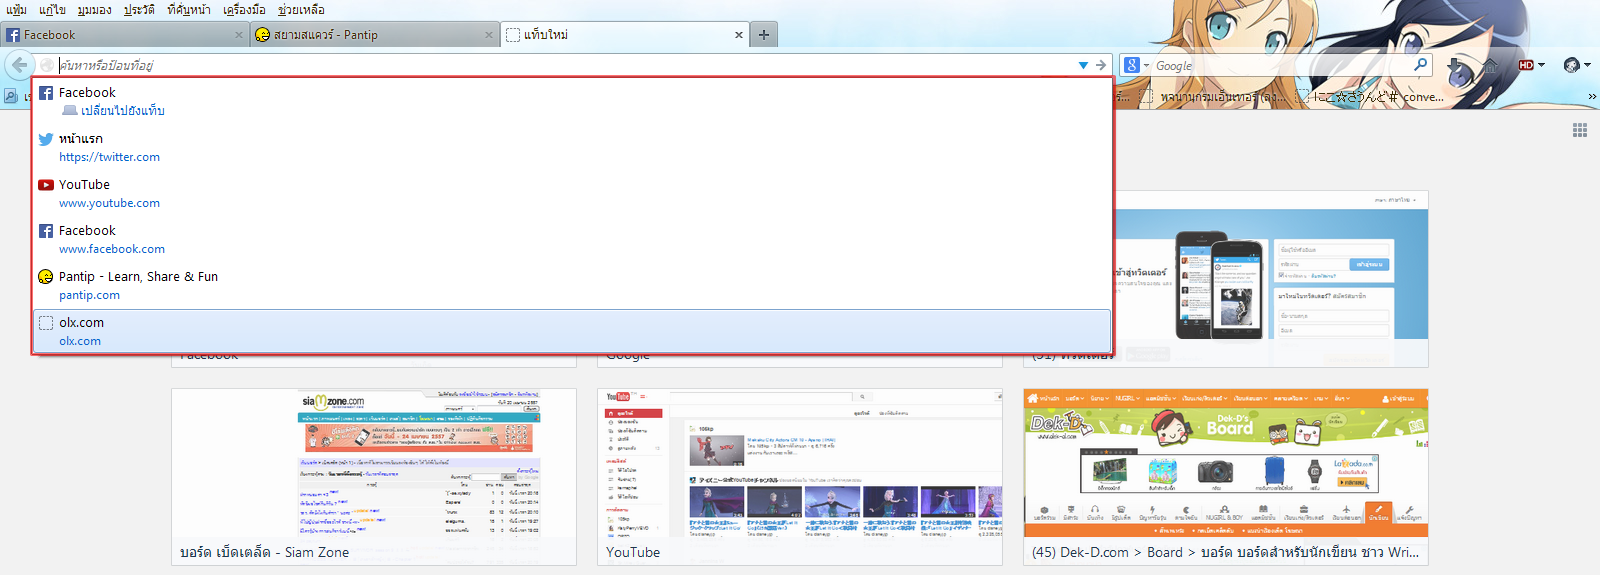Click the Facebook icon of switch-to-tab suggestion
The image size is (1600, 575).
pos(46,93)
